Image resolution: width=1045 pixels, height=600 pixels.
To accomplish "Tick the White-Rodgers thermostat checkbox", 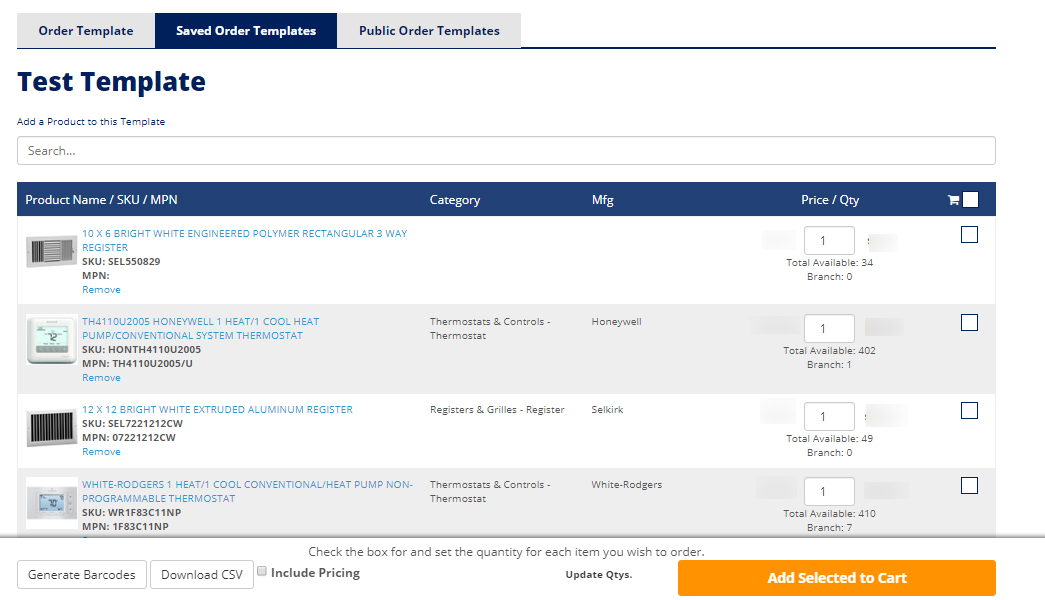I will coord(969,486).
